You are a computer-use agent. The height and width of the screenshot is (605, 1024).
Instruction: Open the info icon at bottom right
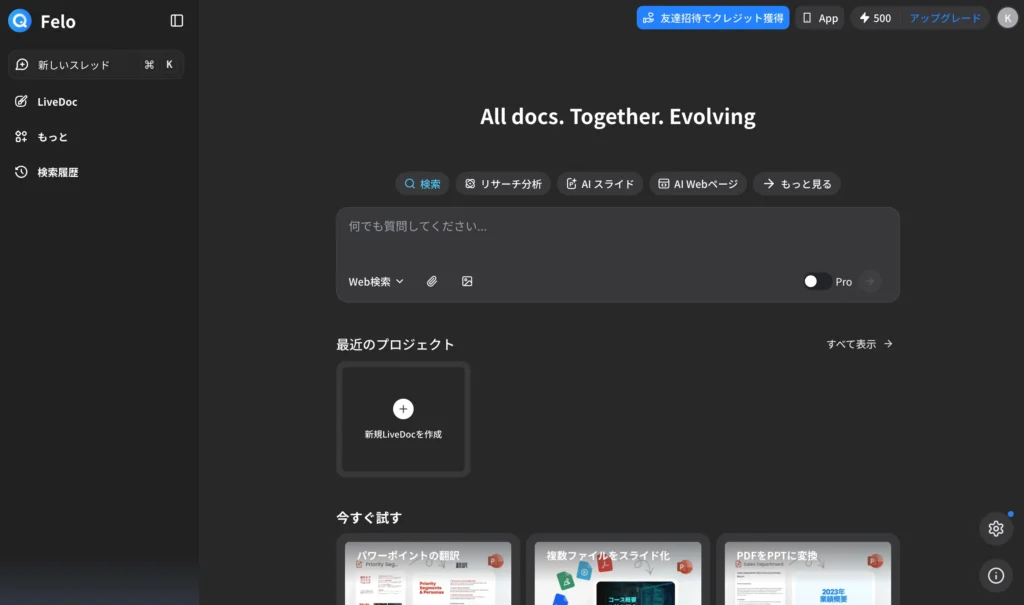[995, 575]
